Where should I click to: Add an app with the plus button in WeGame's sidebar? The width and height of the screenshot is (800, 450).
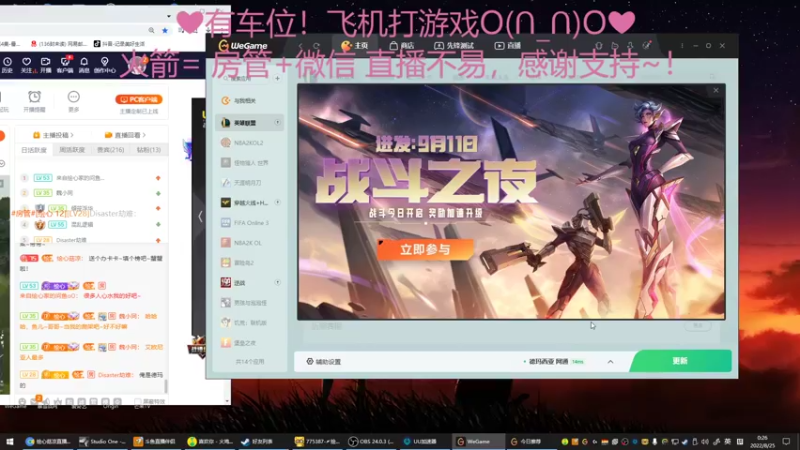[277, 79]
